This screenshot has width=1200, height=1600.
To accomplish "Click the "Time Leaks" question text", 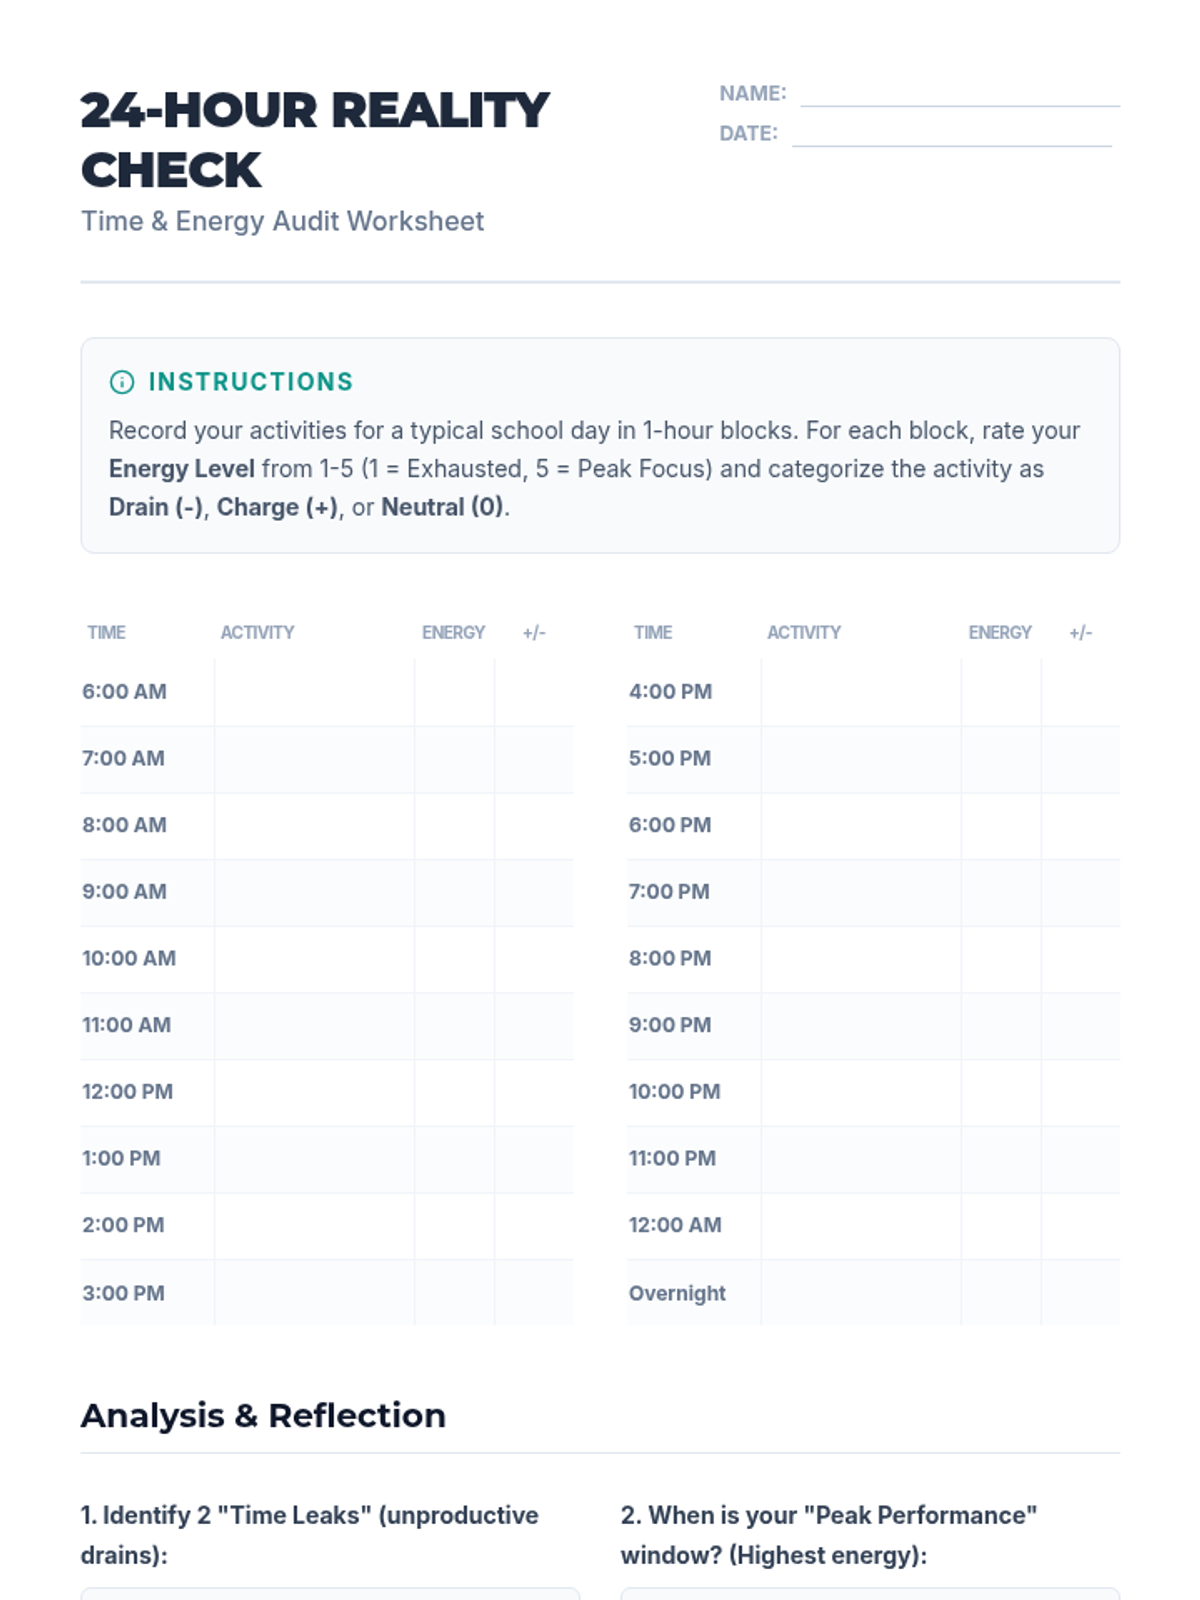I will coord(309,1535).
